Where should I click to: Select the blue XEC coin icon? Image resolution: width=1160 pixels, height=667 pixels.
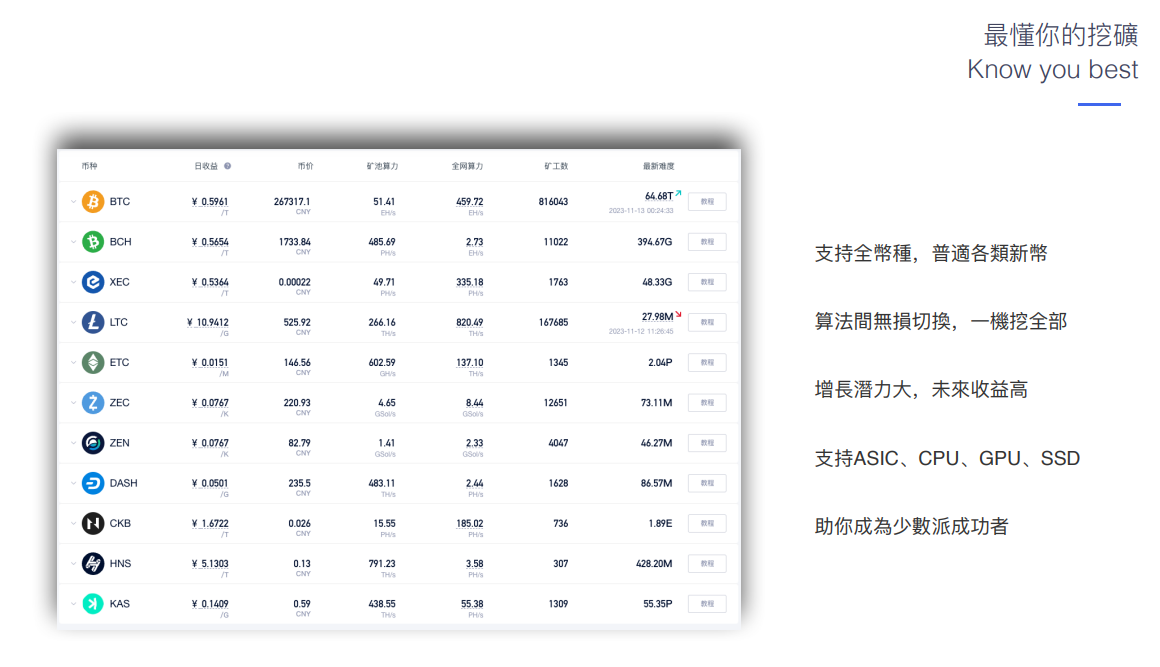(x=93, y=282)
